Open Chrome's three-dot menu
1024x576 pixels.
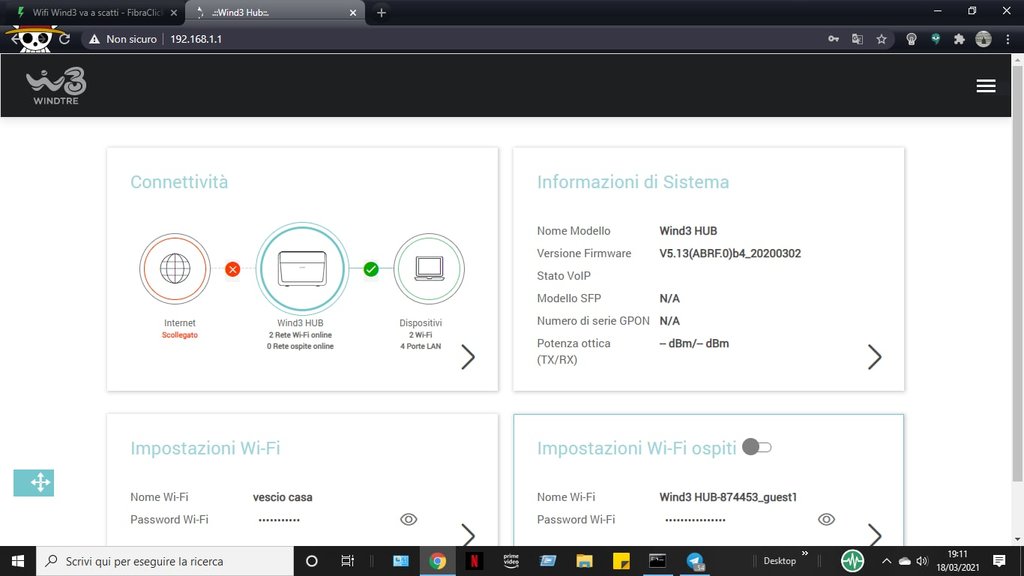(1008, 39)
